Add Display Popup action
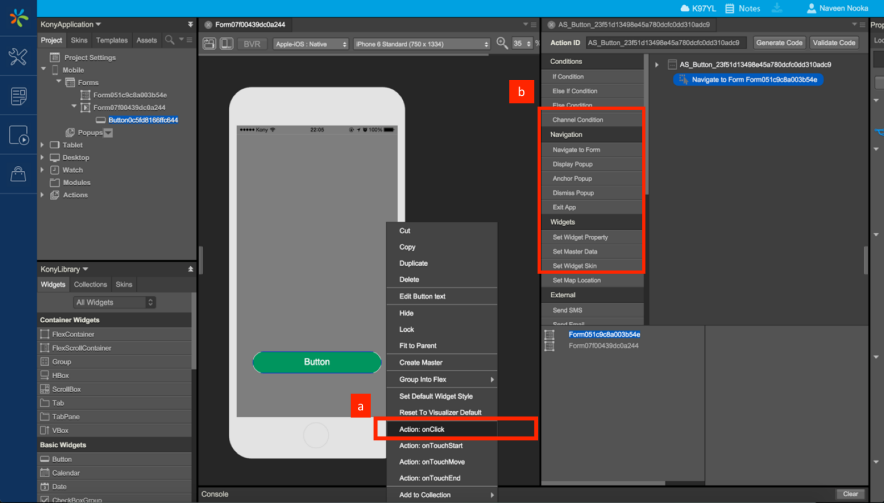This screenshot has width=884, height=503. 593,164
